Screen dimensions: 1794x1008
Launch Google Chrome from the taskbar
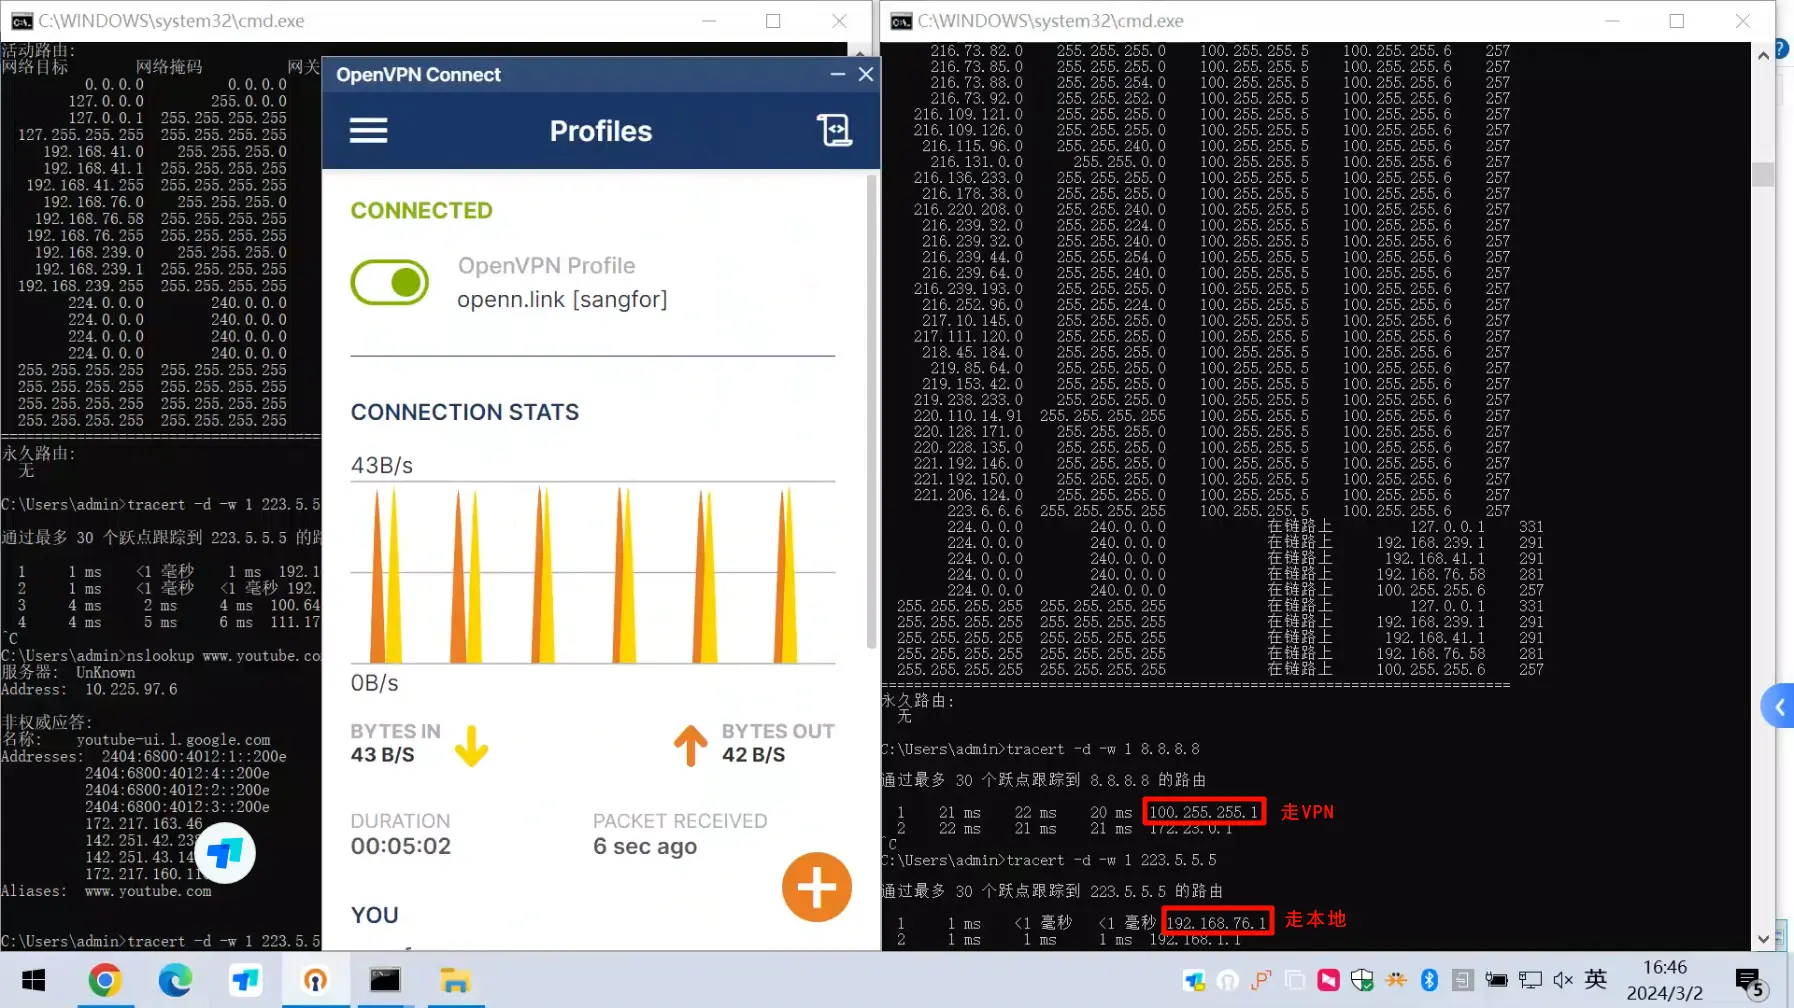[x=105, y=980]
